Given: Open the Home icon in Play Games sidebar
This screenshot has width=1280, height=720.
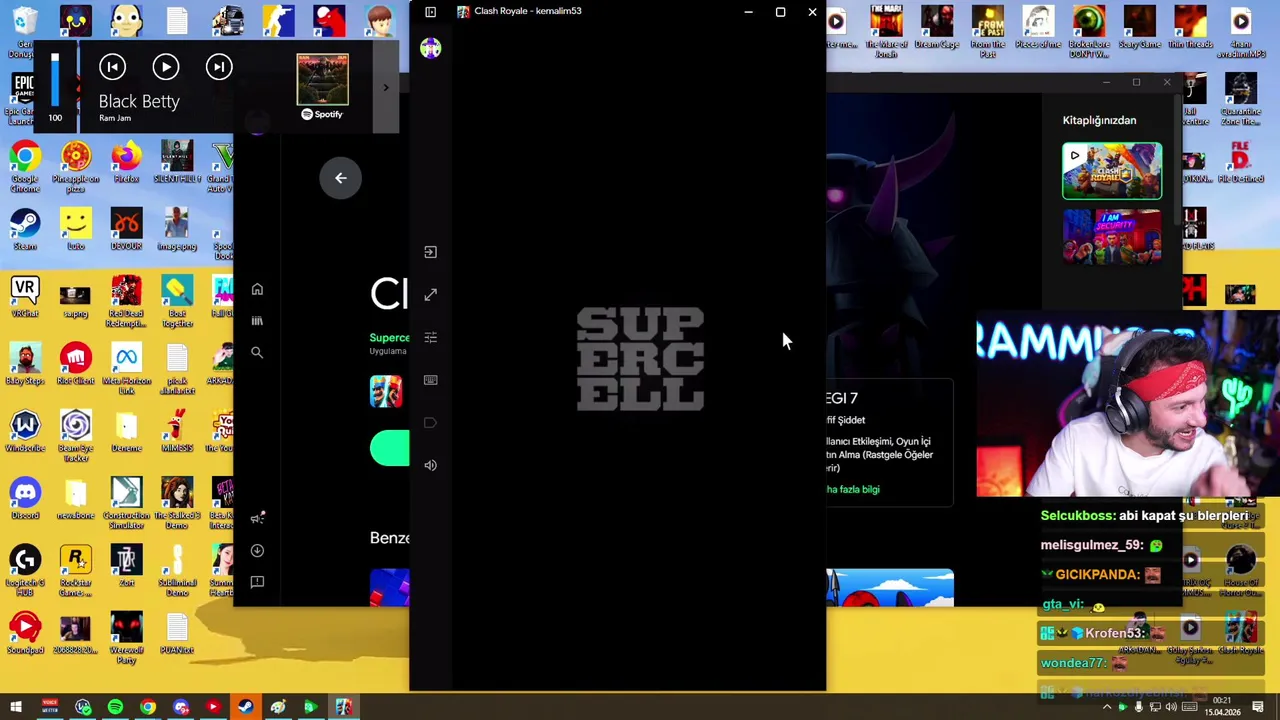Looking at the screenshot, I should click(257, 289).
